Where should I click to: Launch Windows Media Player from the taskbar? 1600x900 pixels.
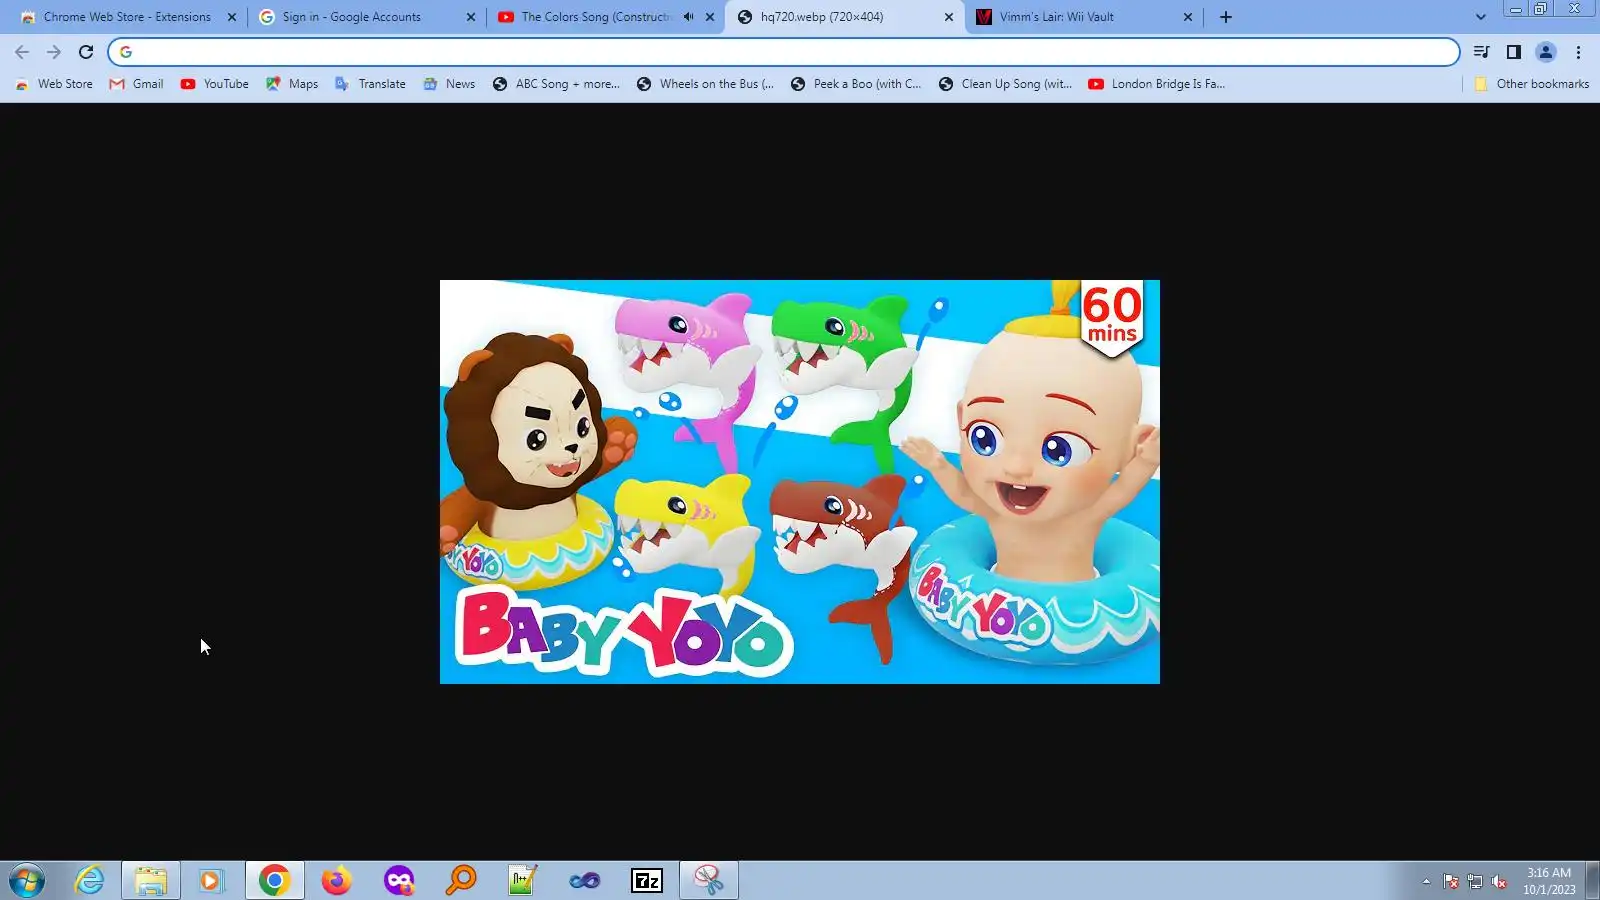point(211,880)
